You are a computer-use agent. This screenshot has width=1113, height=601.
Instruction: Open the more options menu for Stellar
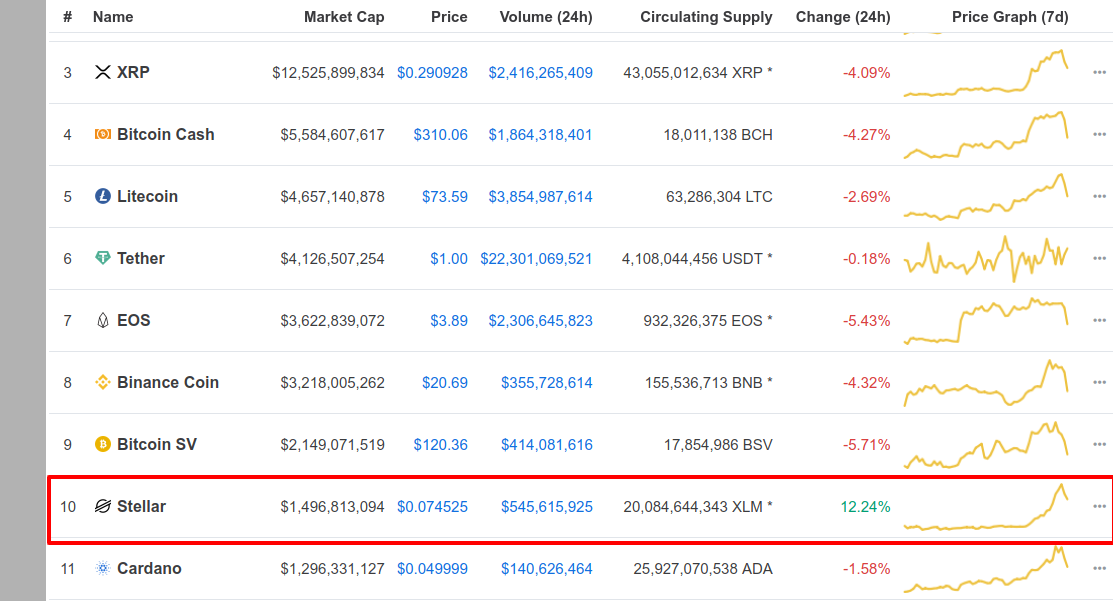tap(1100, 507)
